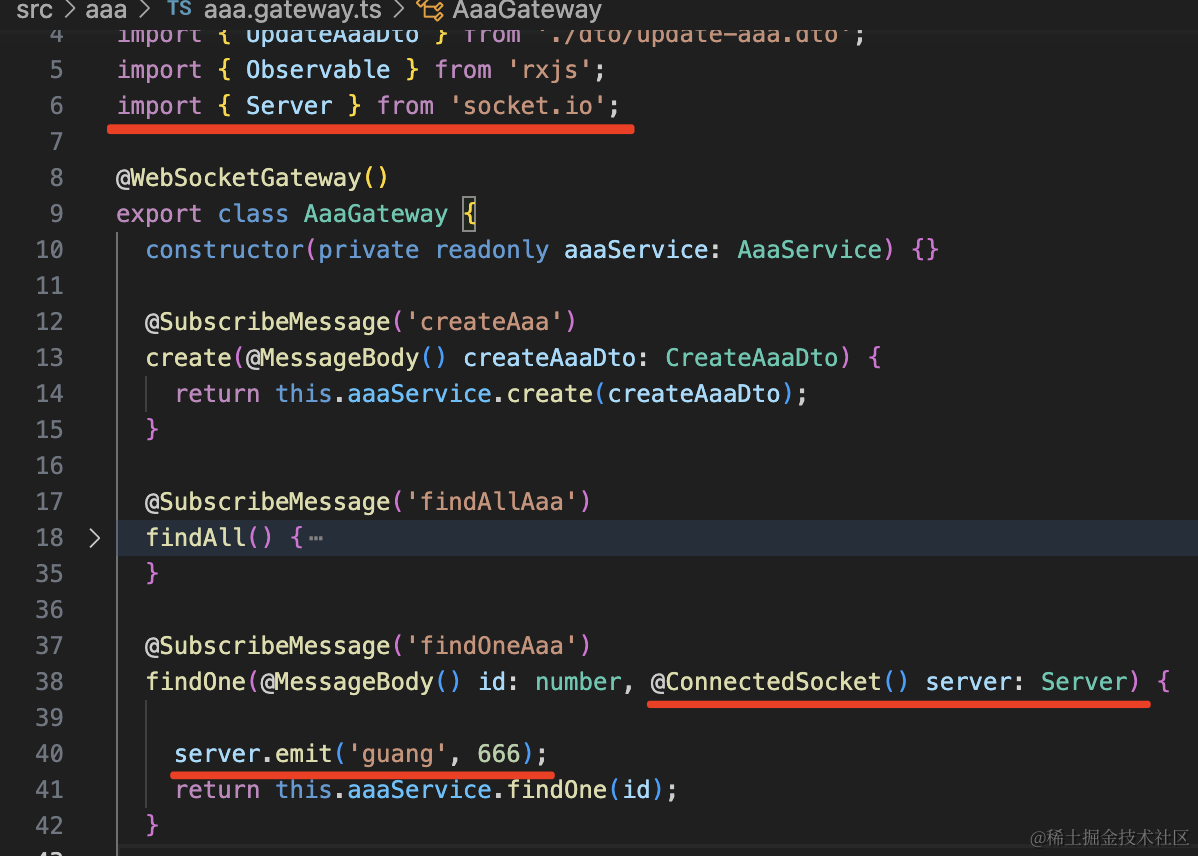Open the src folder breadcrumb

[x=34, y=11]
